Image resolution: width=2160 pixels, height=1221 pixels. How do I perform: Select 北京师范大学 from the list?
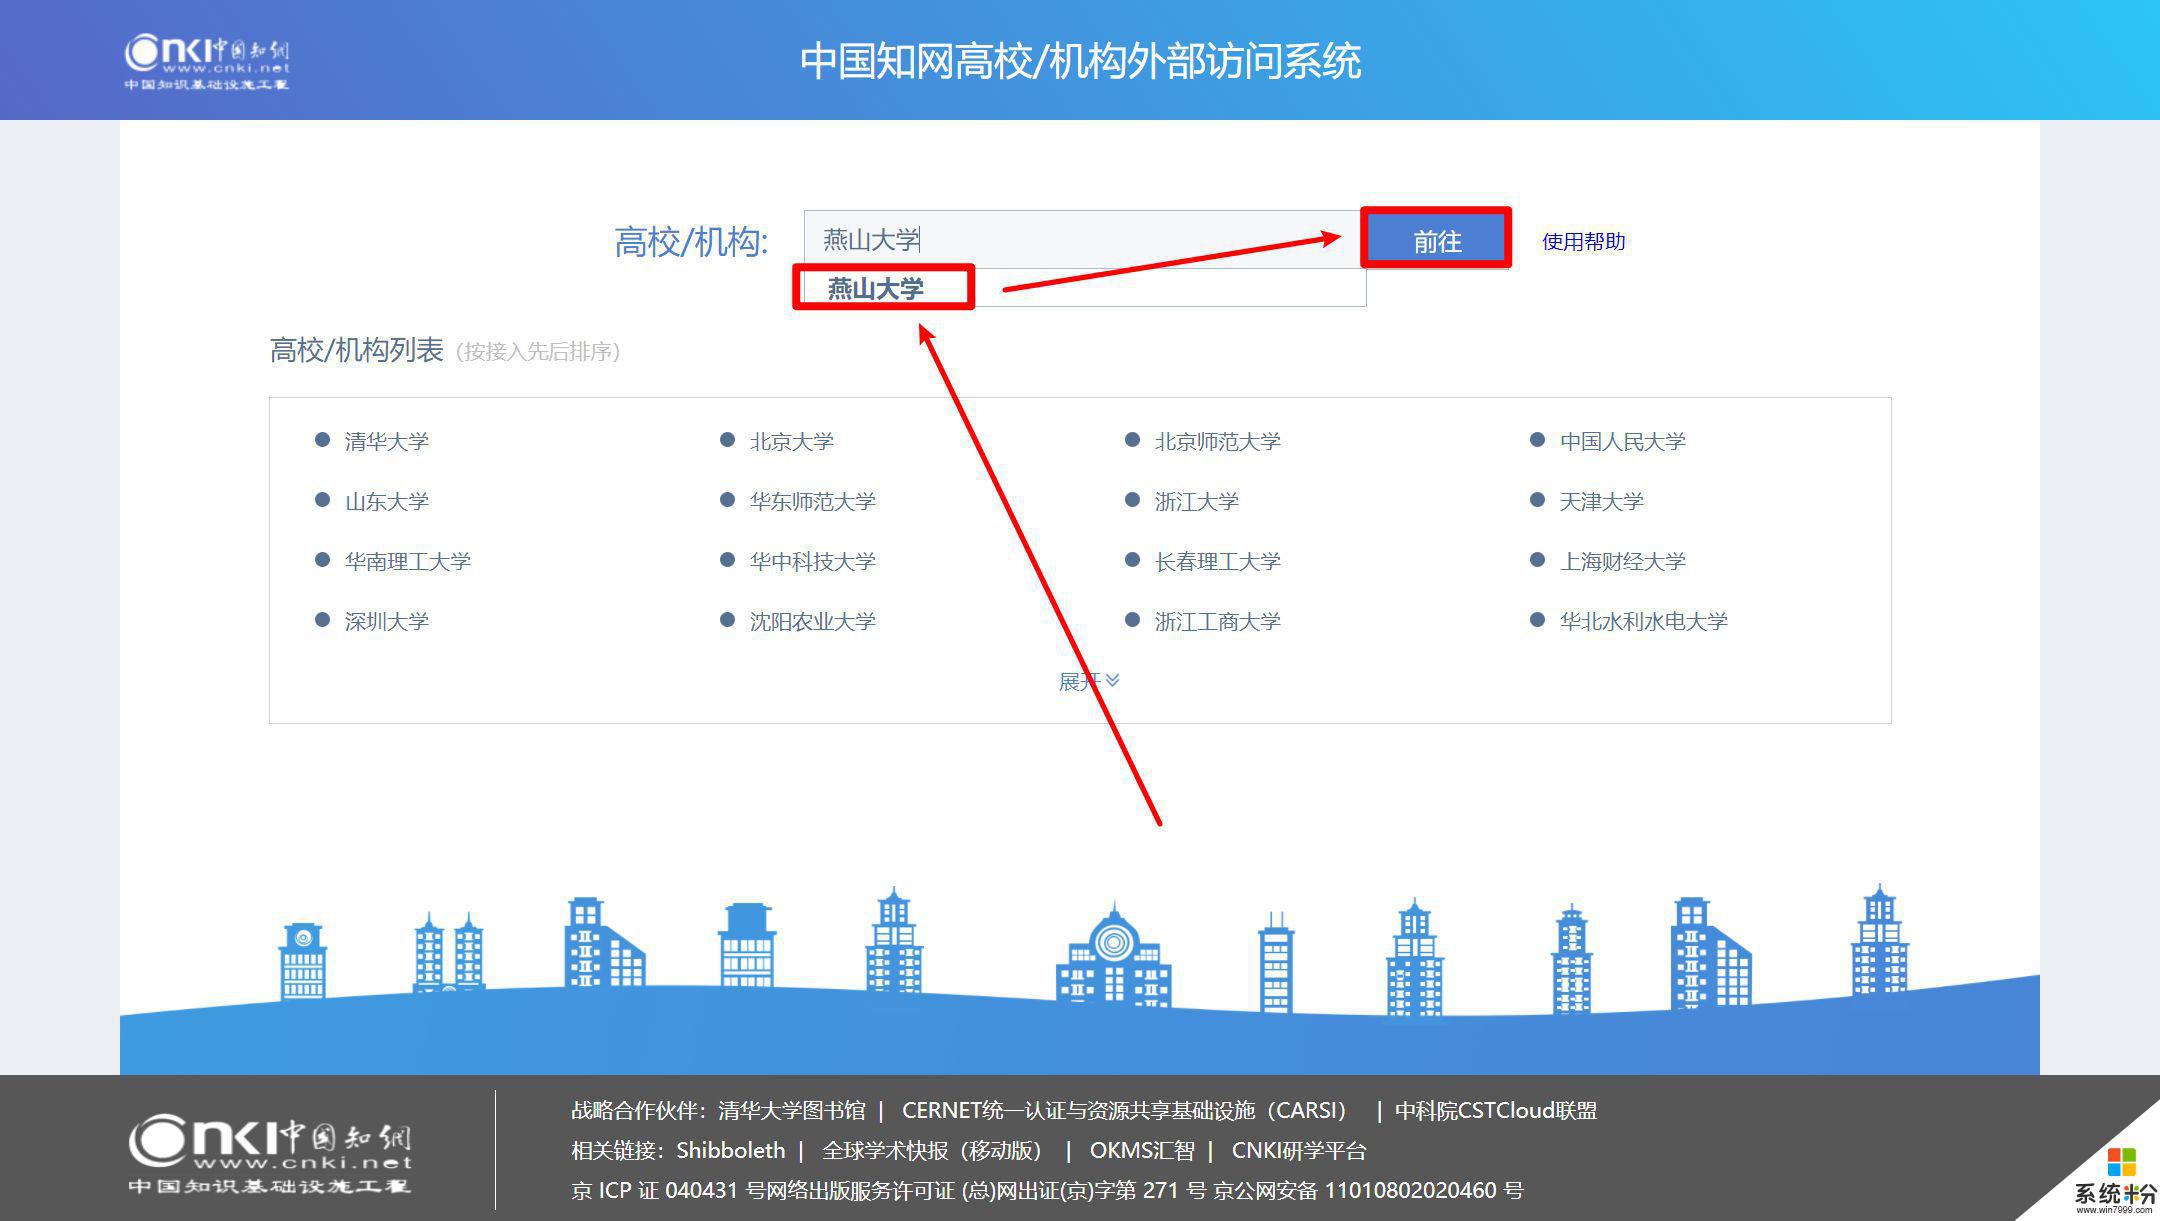click(x=1217, y=441)
